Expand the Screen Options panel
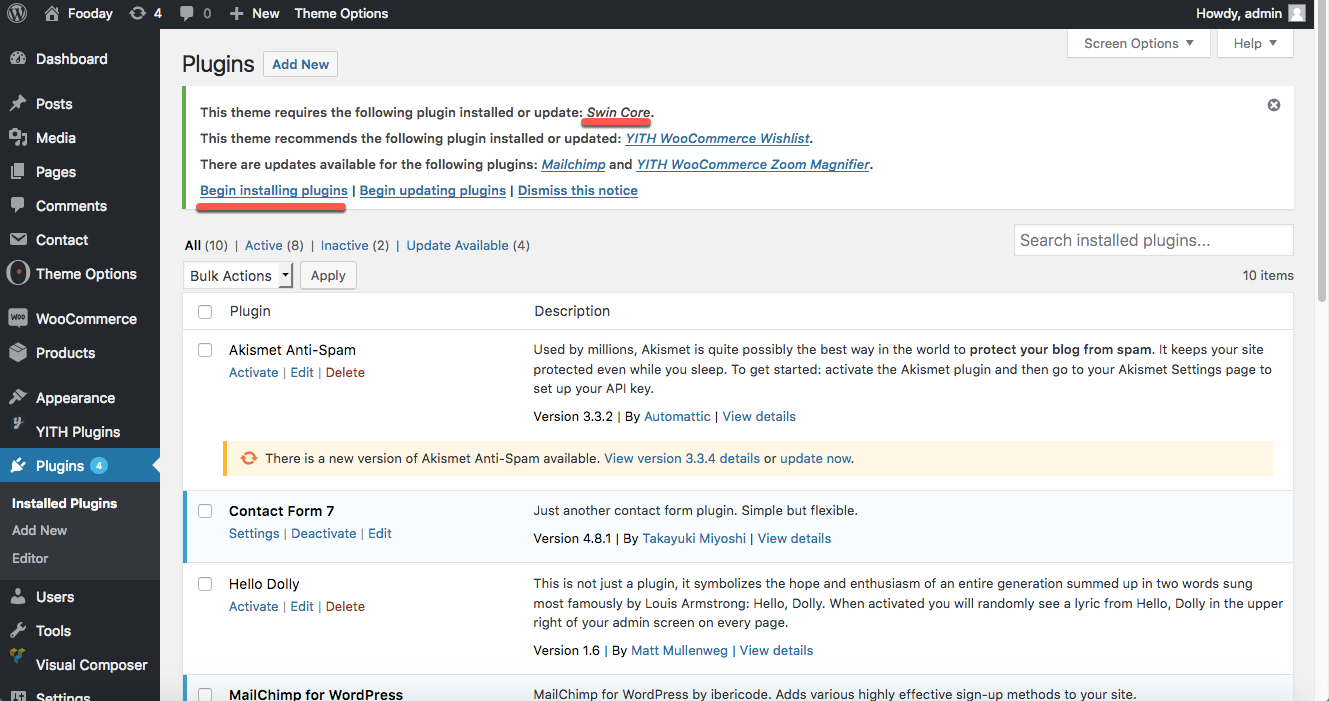This screenshot has width=1329, height=701. 1139,44
